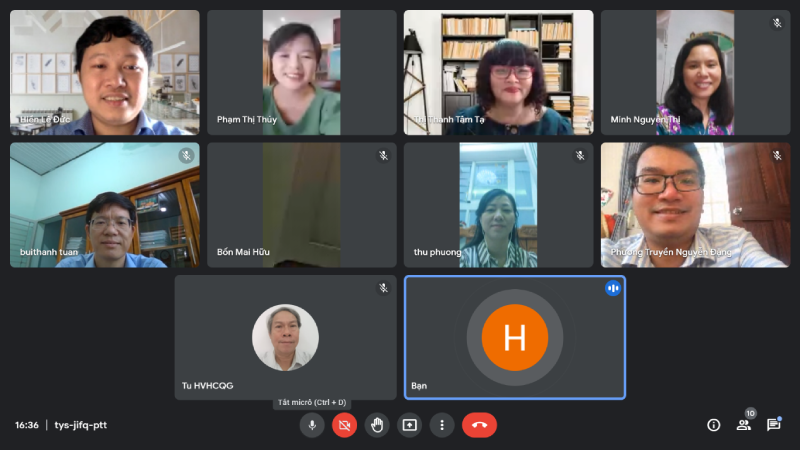Viewport: 800px width, 450px height.
Task: Click the present screen icon
Action: 409,425
